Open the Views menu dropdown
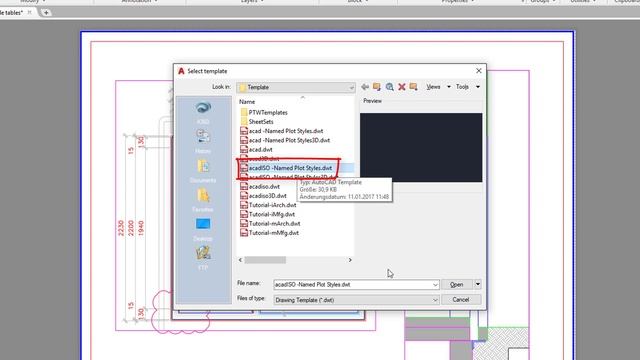 pos(438,87)
